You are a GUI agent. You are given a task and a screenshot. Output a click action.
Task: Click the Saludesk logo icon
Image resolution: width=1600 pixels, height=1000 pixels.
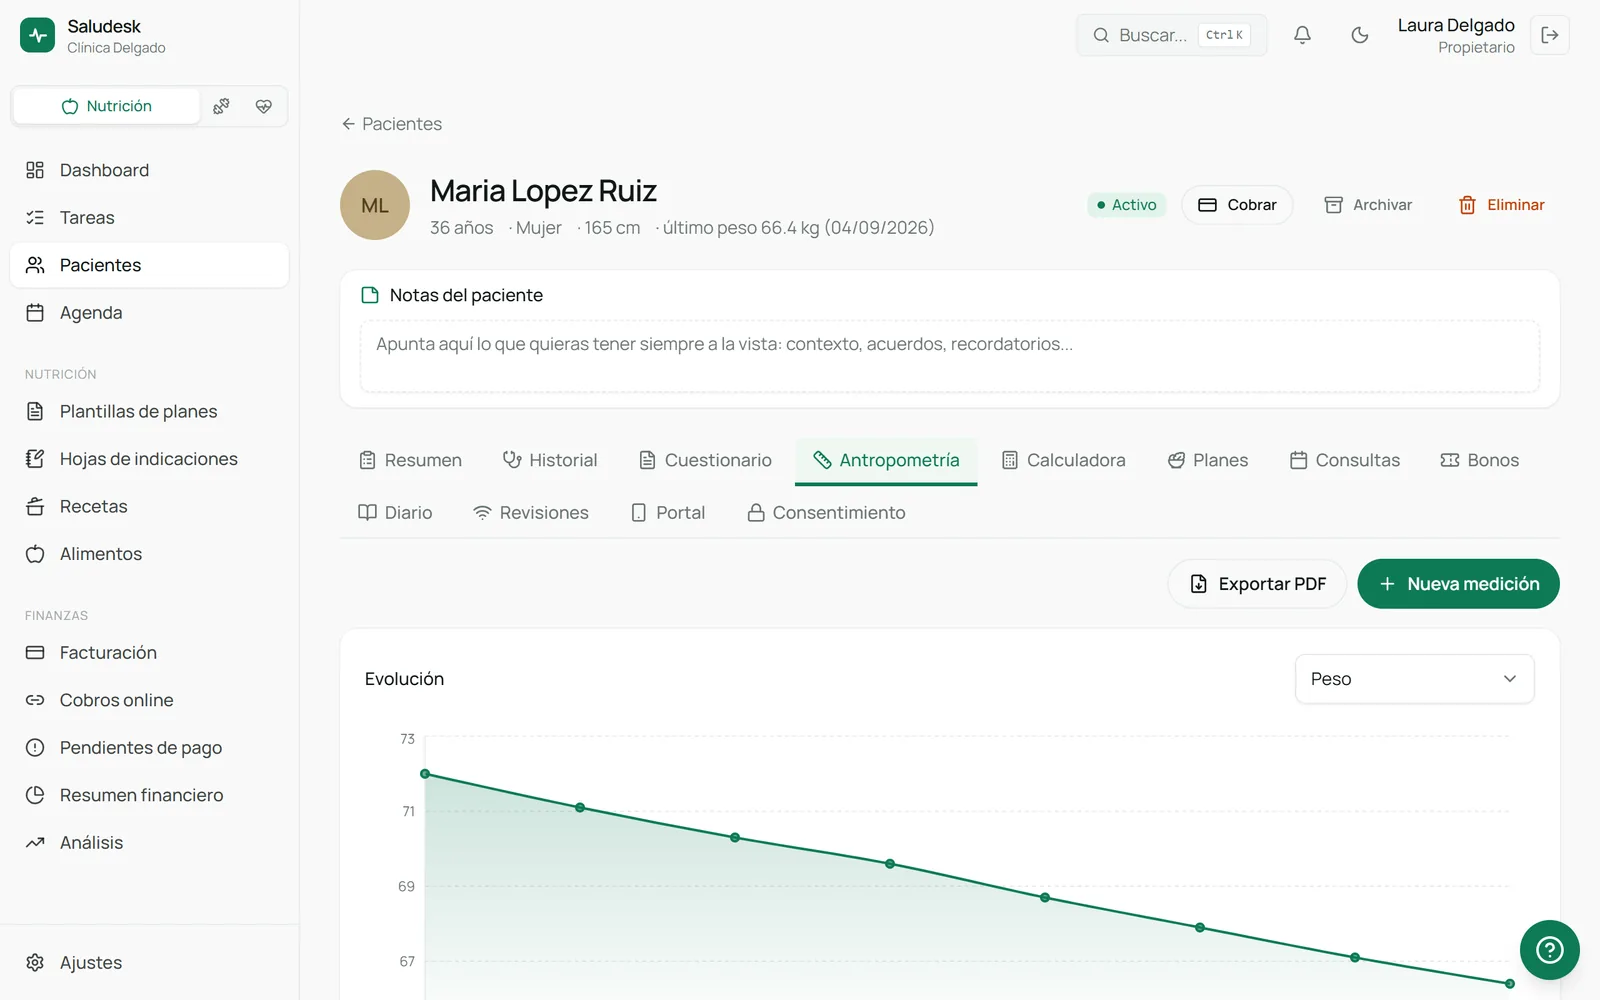coord(38,35)
